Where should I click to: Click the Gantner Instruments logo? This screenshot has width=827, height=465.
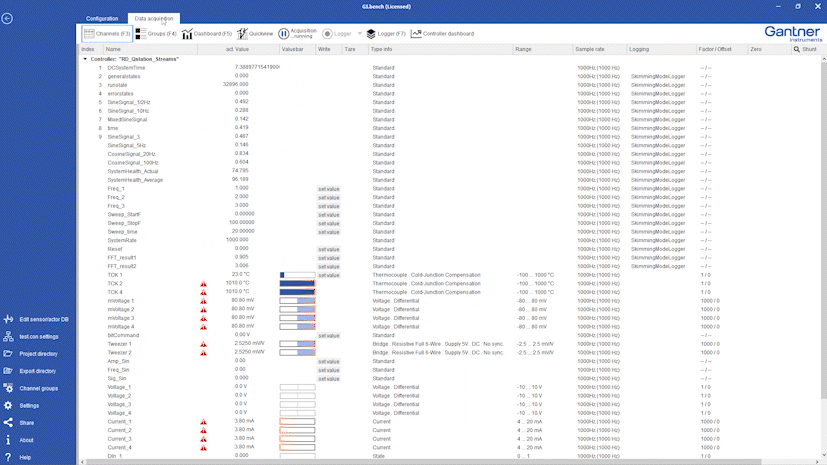coord(793,34)
